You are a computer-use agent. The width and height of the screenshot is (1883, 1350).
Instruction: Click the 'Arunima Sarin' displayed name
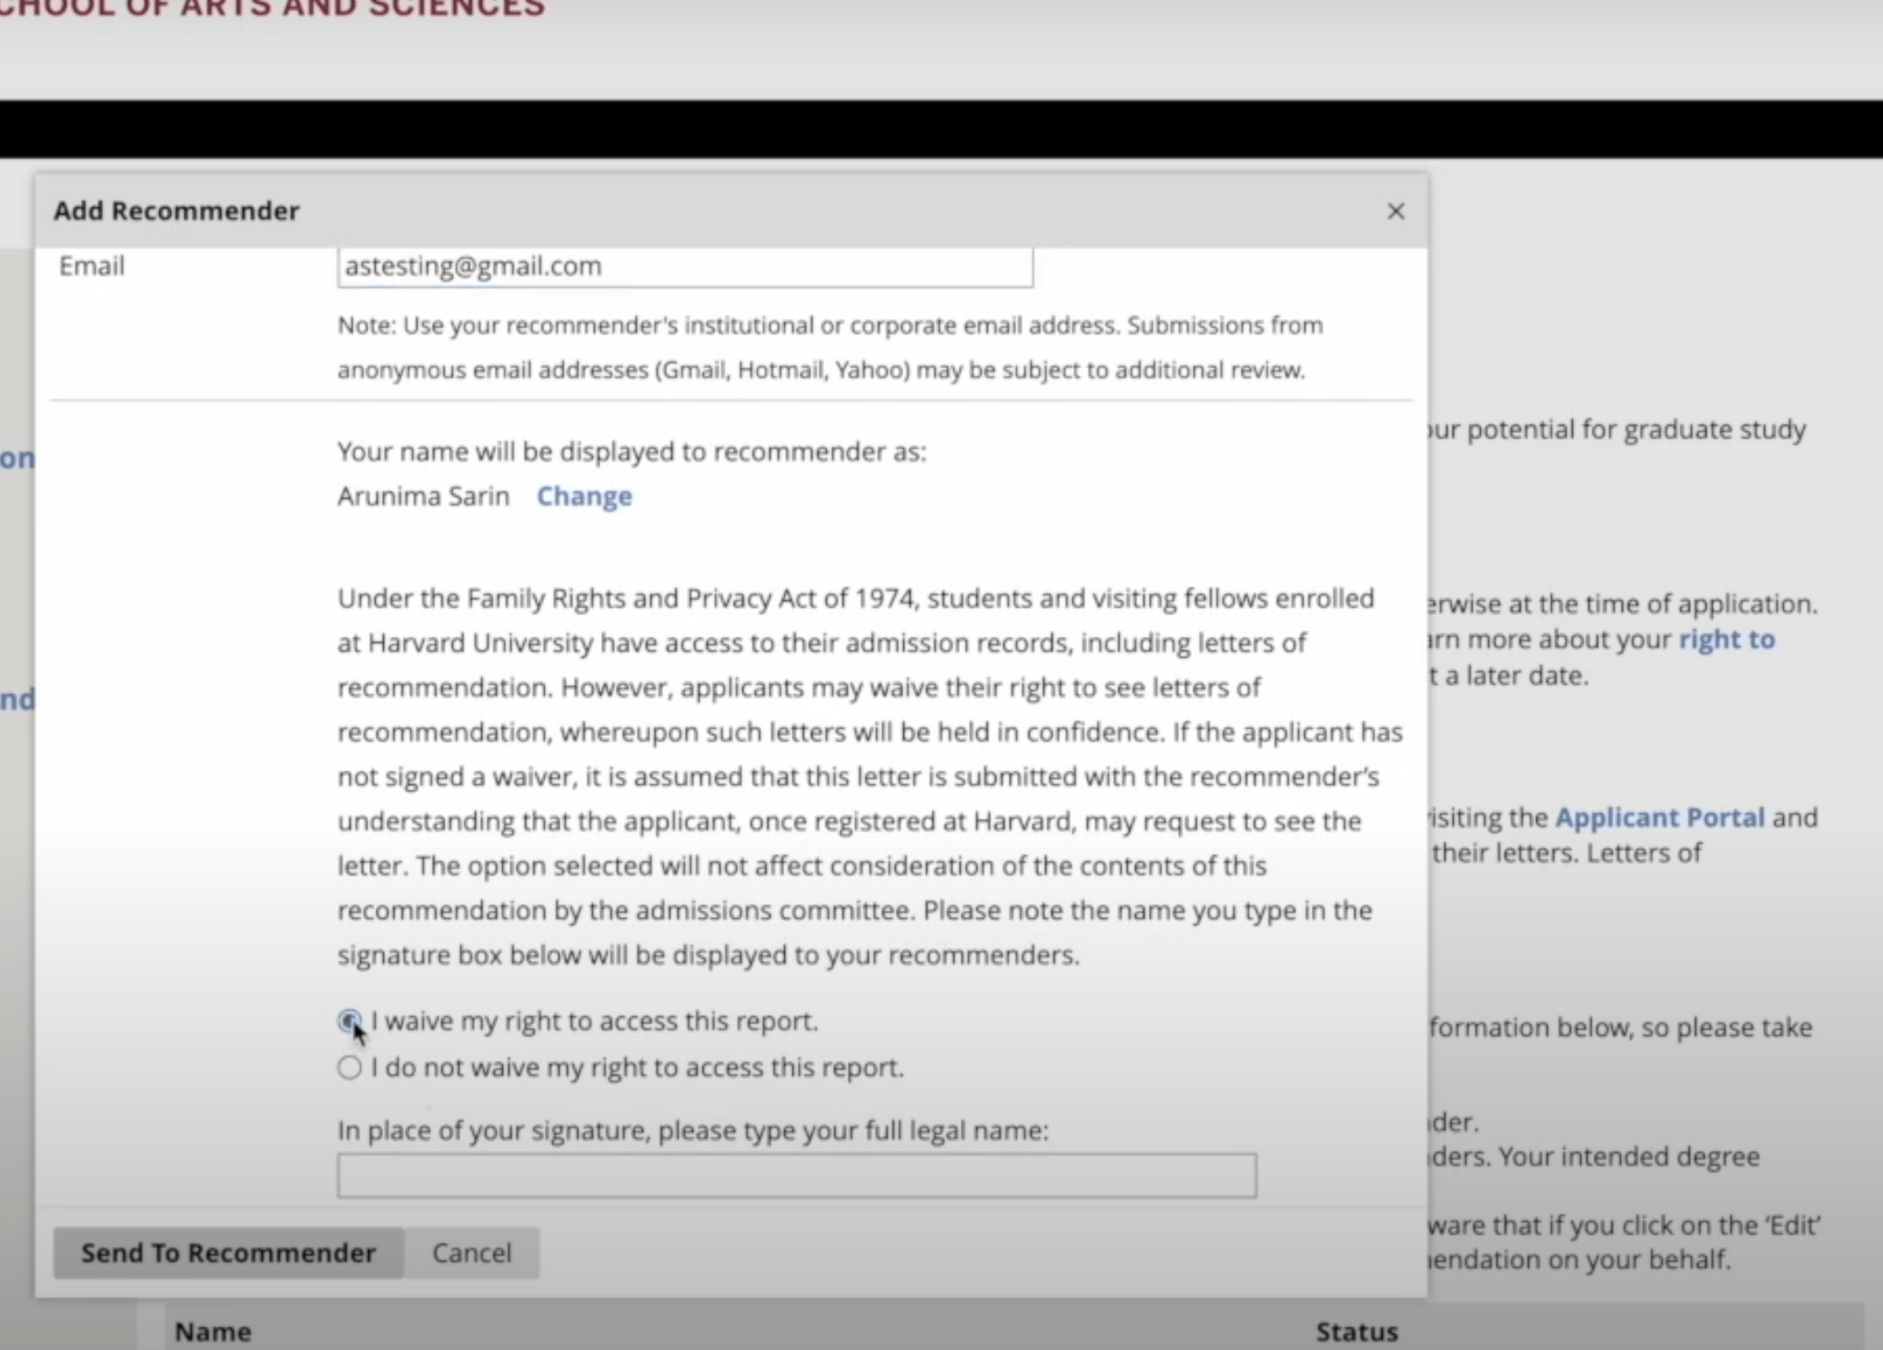tap(423, 496)
